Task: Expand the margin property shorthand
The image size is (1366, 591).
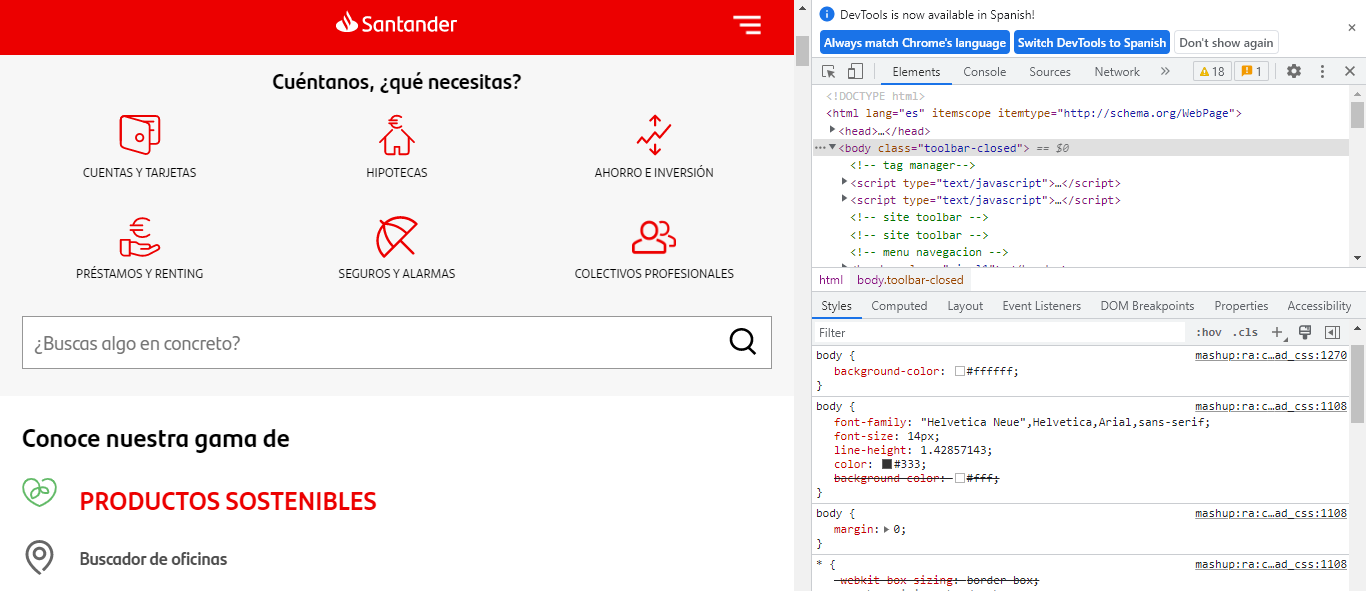Action: [x=887, y=529]
